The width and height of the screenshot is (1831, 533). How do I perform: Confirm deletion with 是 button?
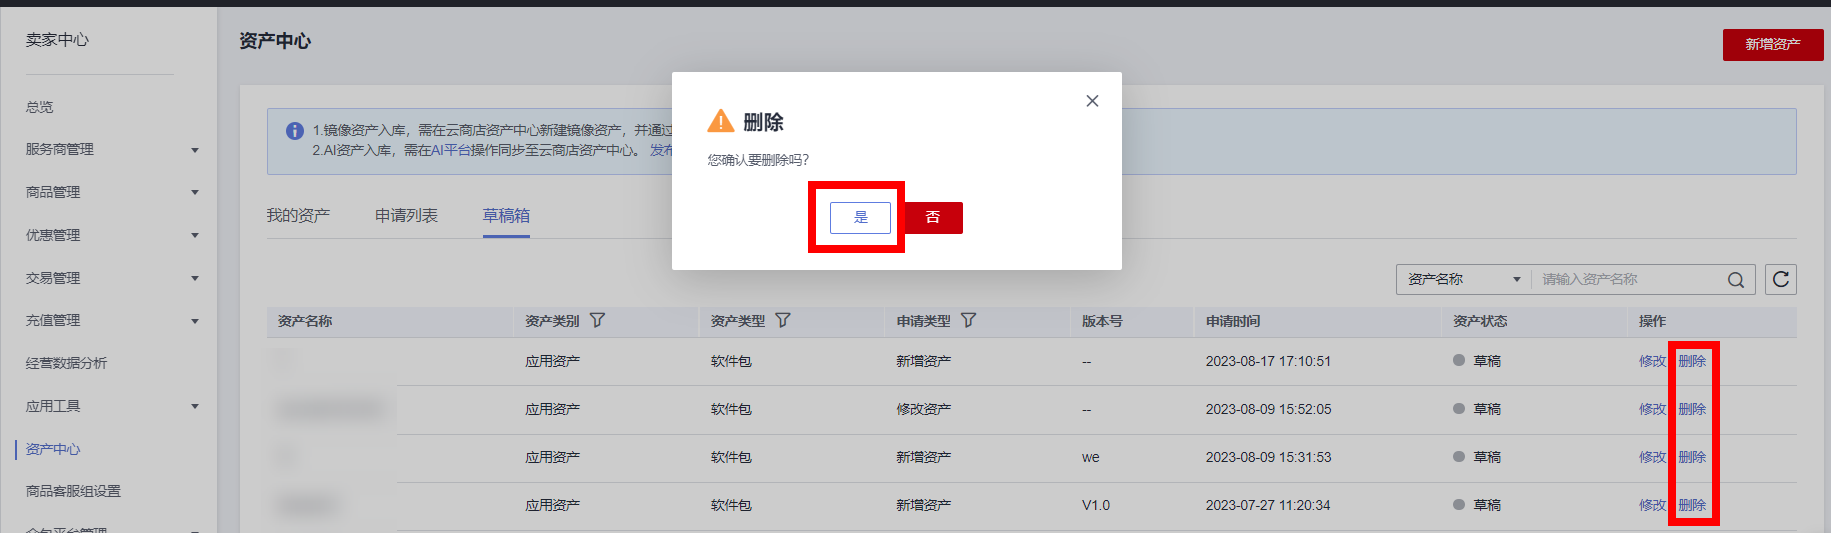tap(860, 217)
